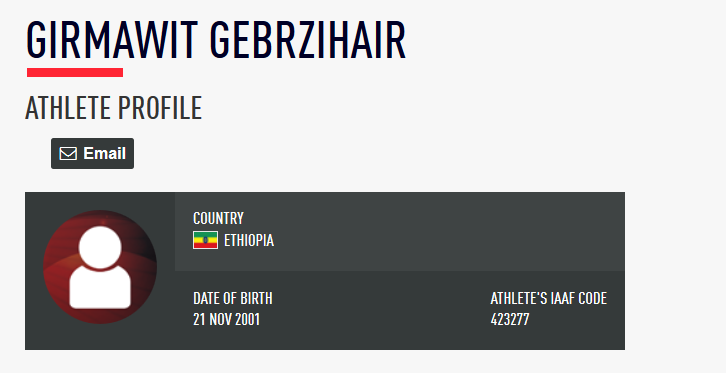Screen dimensions: 726x373
Task: Click the Girmawit Gebrzihair name heading
Action: click(216, 40)
